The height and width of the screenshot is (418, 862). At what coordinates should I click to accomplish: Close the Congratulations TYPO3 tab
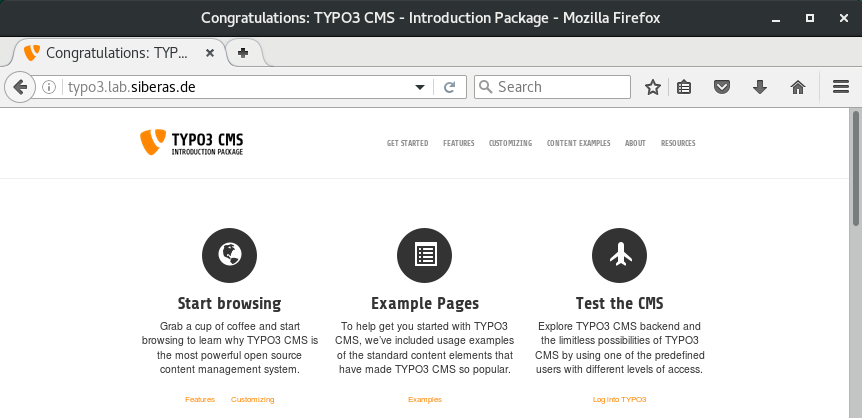pos(210,53)
